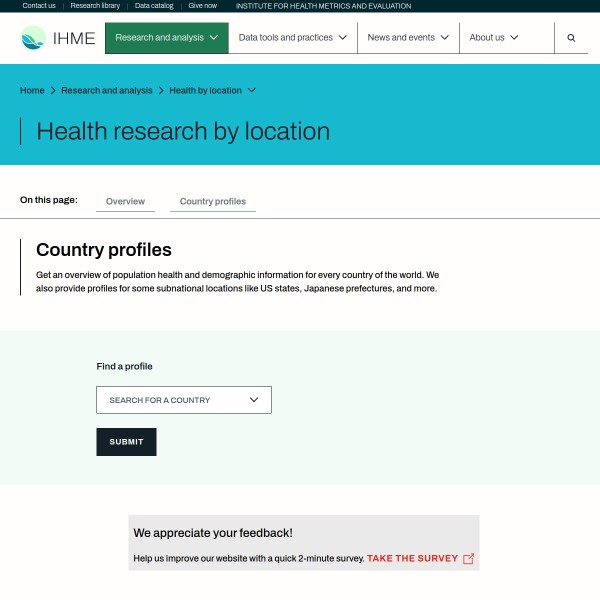Open the Contact us link
Image resolution: width=600 pixels, height=600 pixels.
point(39,6)
